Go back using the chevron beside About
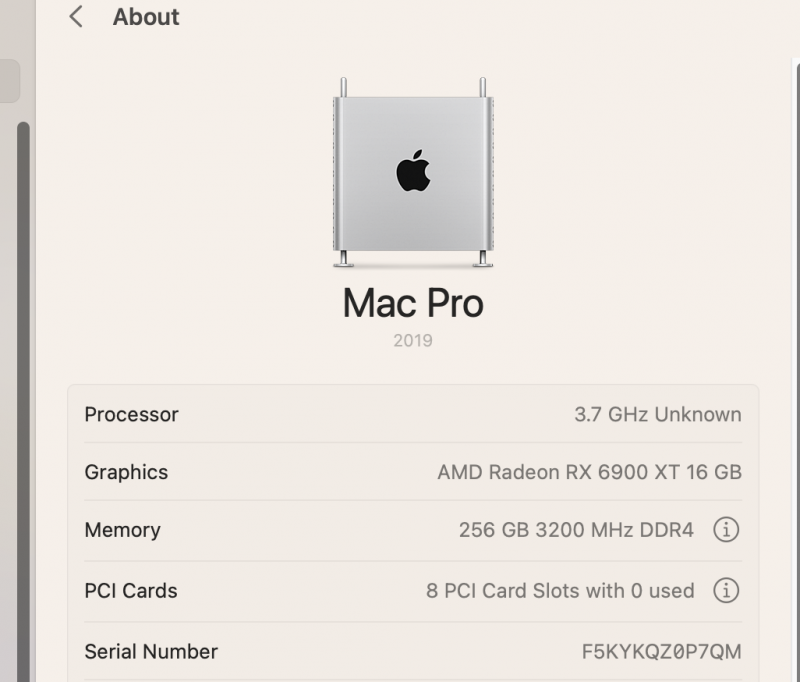Image resolution: width=800 pixels, height=682 pixels. click(x=76, y=17)
